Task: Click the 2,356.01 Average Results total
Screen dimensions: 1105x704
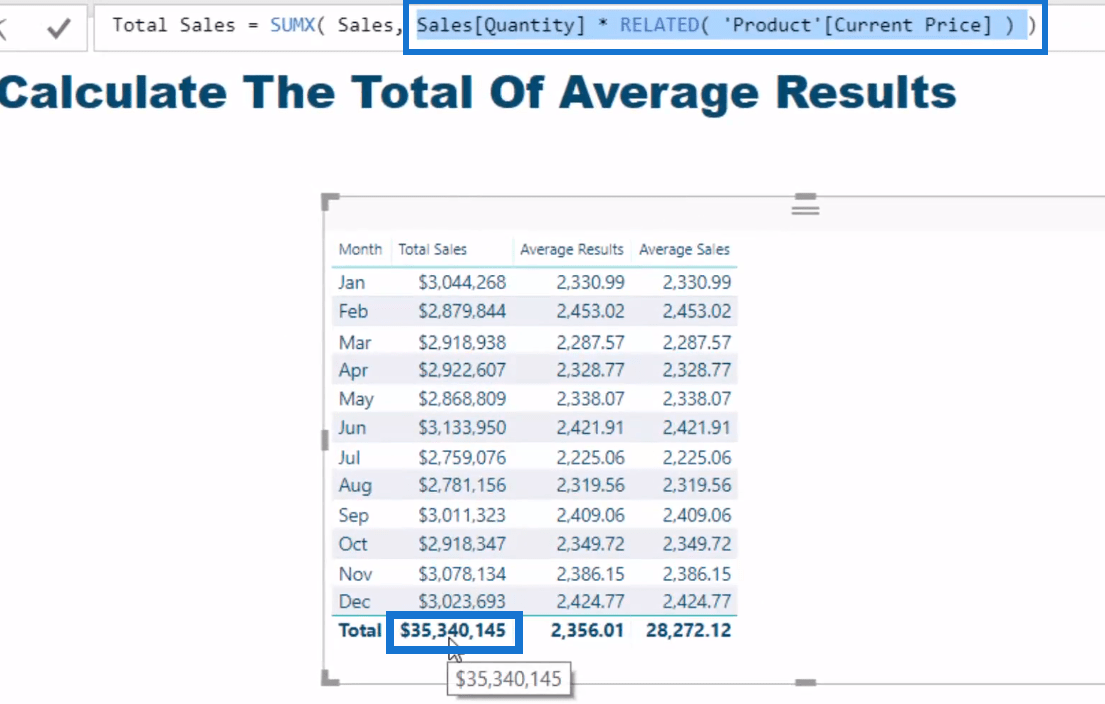Action: 587,631
